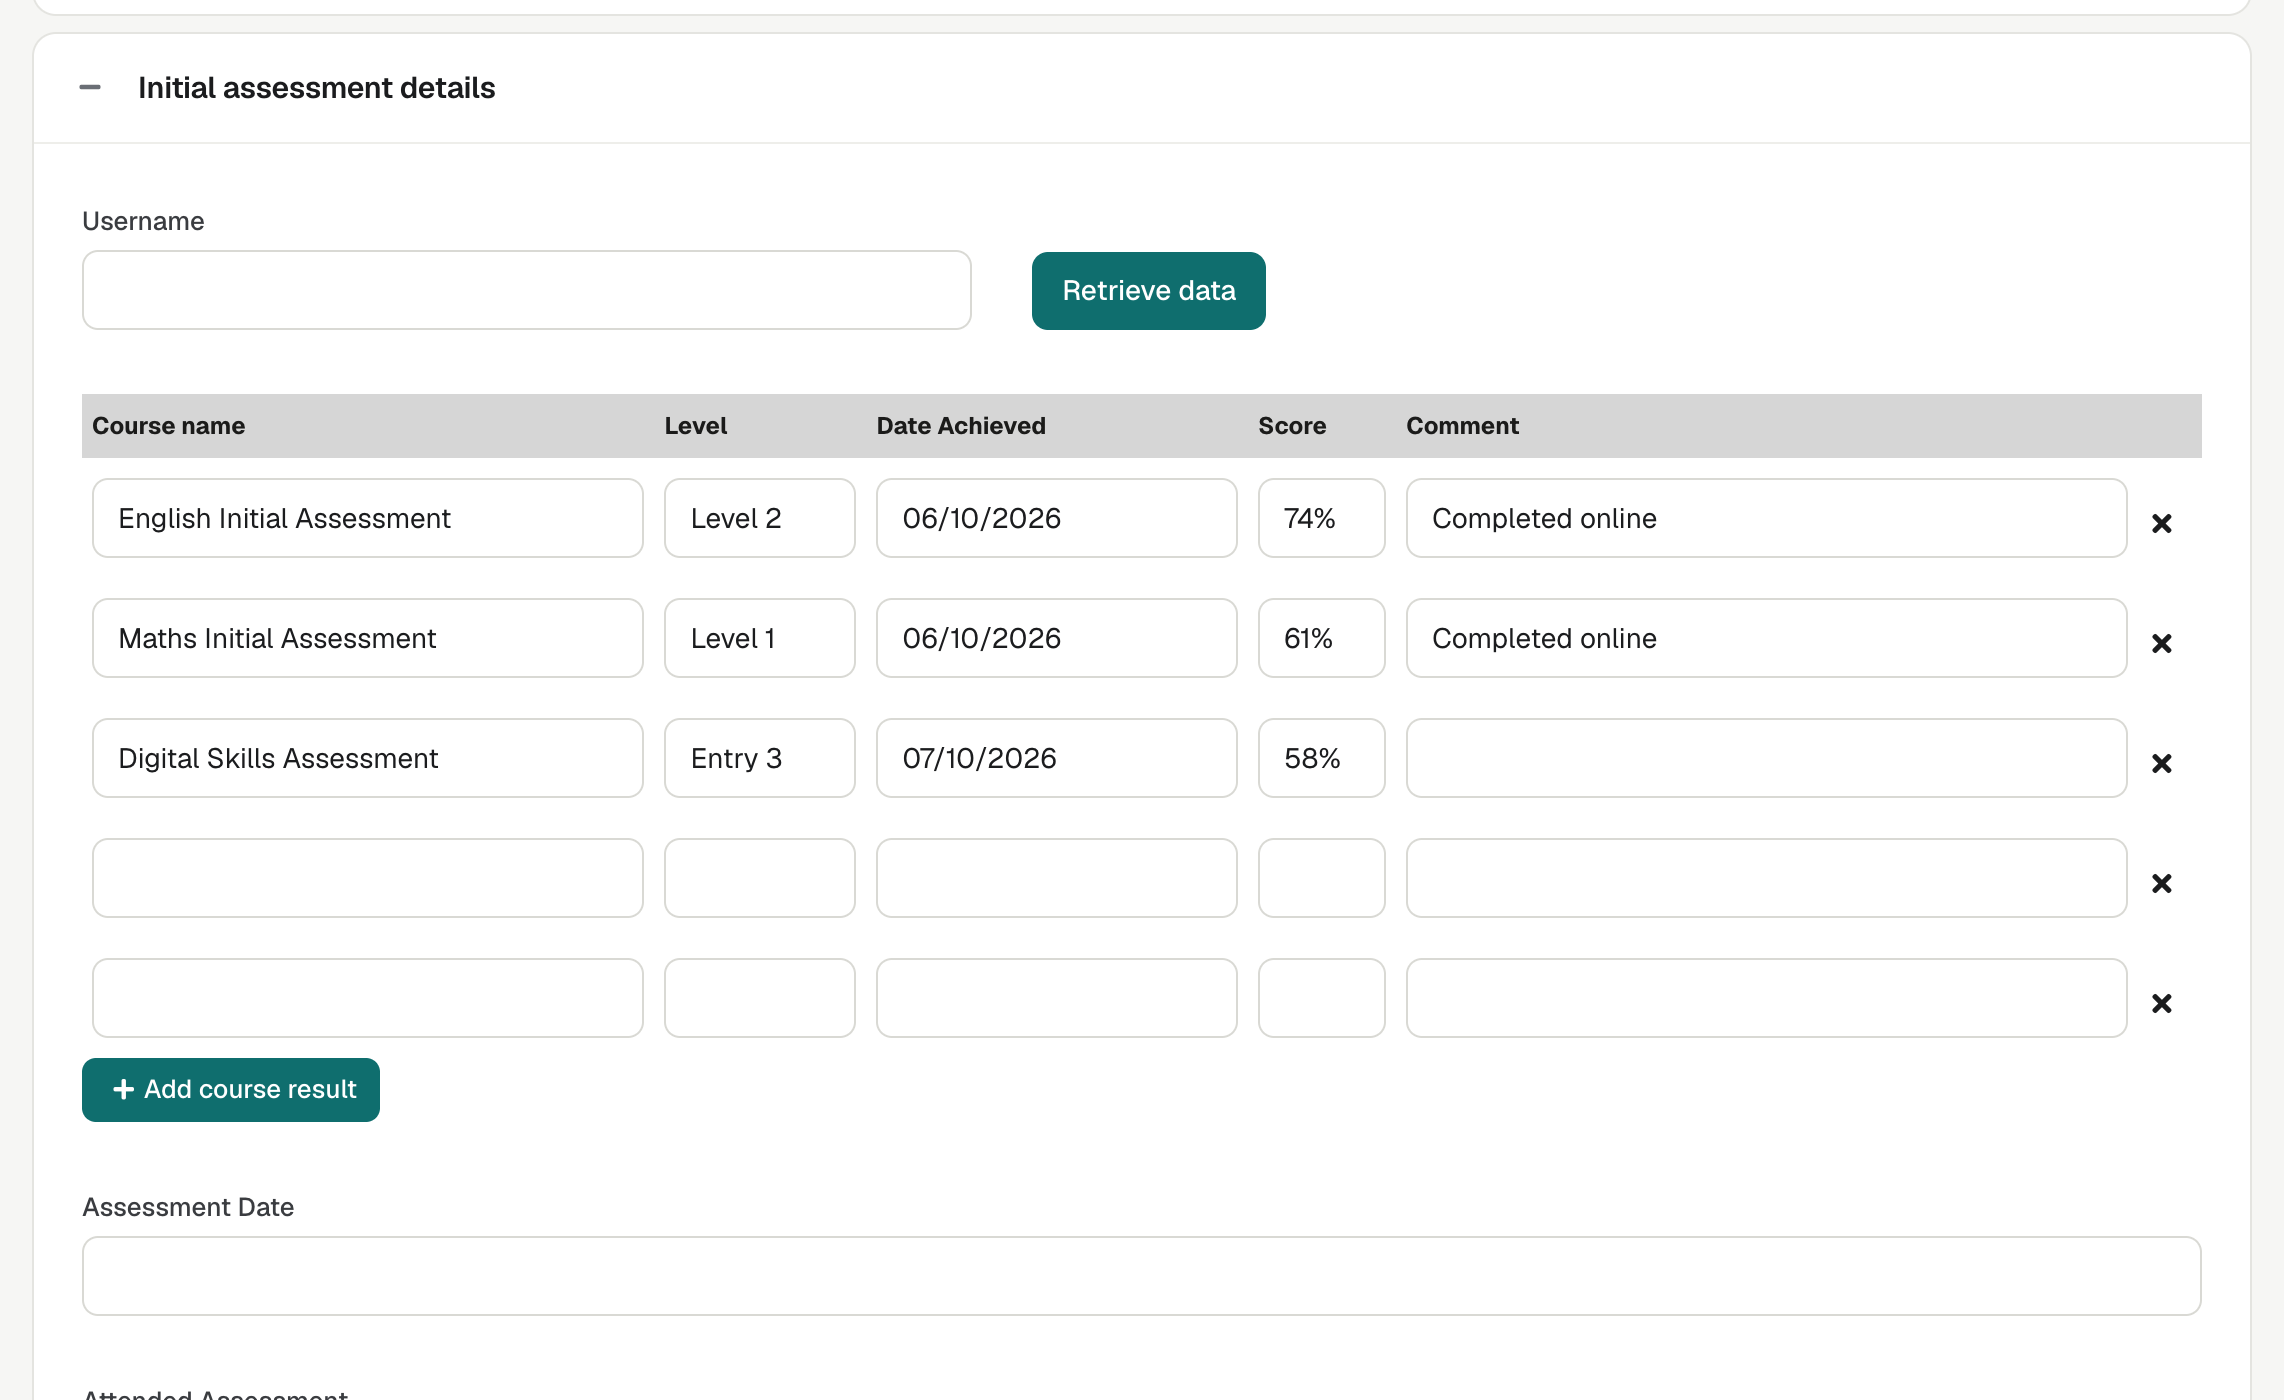Focus the Username input field
The image size is (2284, 1400).
[527, 290]
